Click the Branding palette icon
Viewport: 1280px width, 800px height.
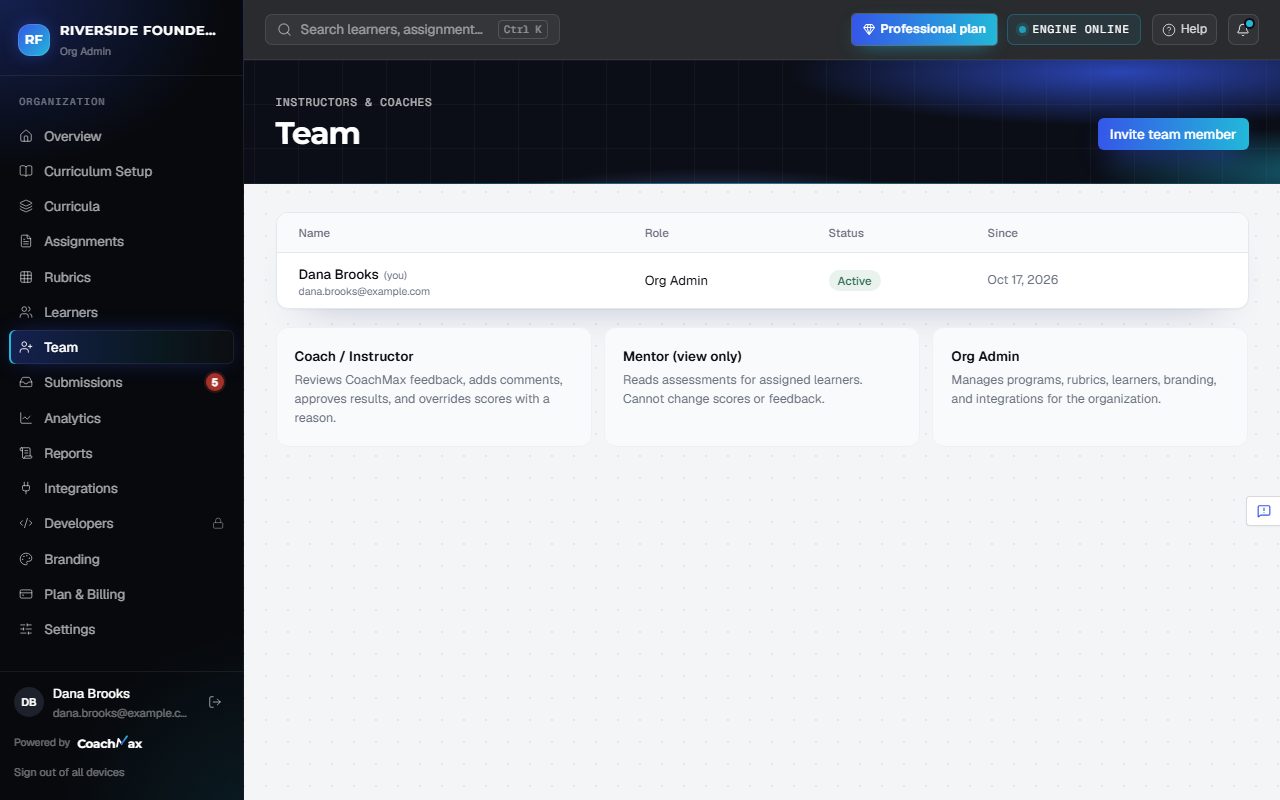pyautogui.click(x=26, y=559)
